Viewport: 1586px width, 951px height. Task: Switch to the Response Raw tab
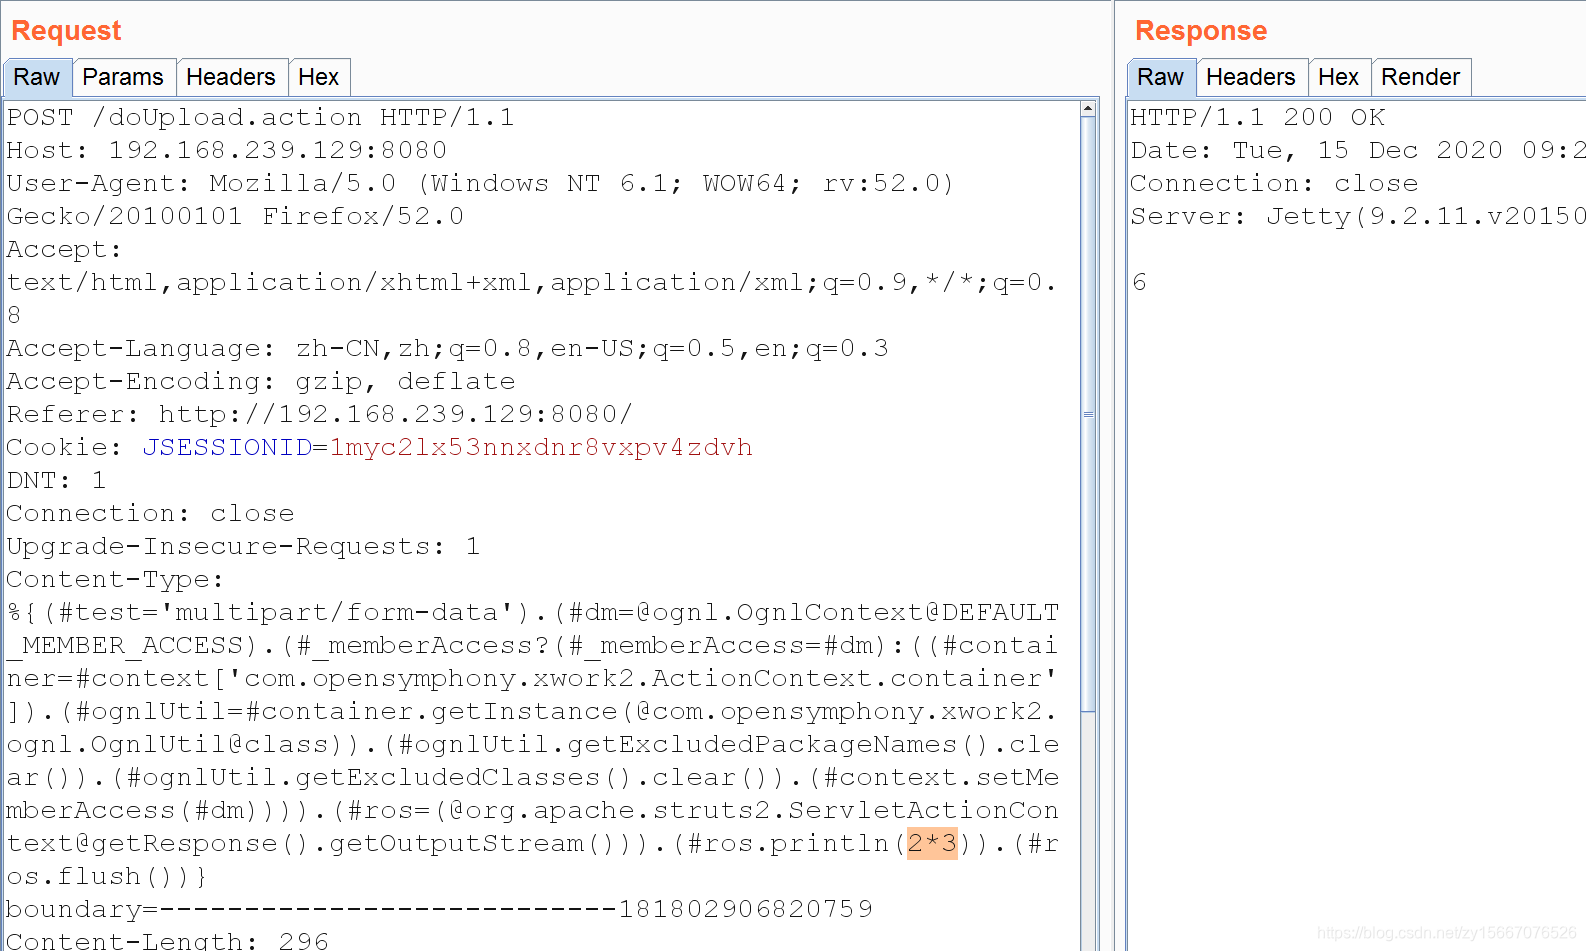(x=1161, y=77)
